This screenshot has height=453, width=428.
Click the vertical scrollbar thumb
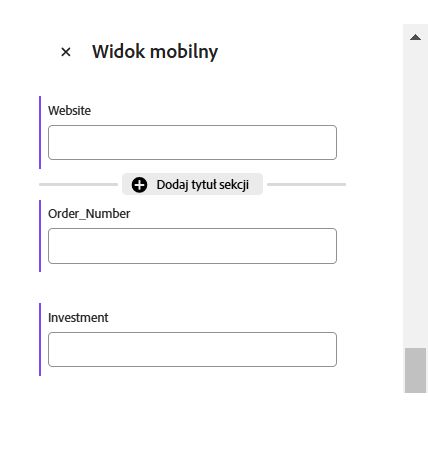(x=415, y=370)
